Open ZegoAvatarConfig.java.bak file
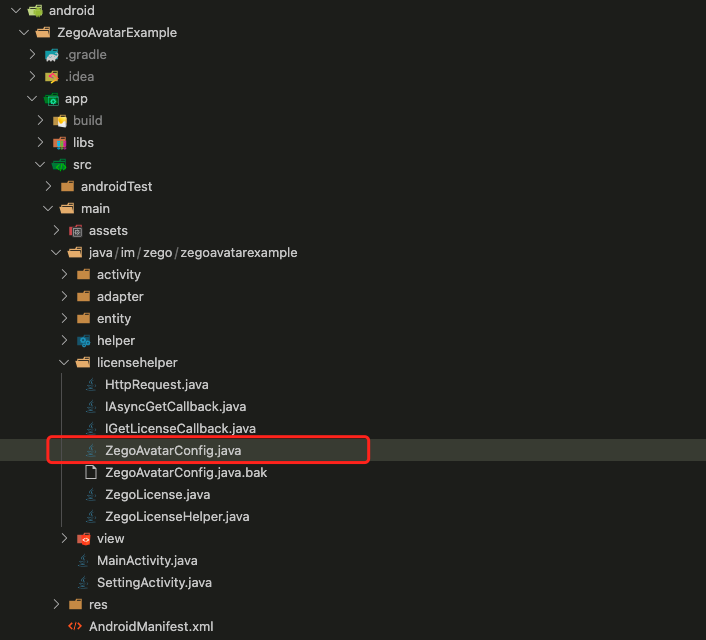 point(186,472)
